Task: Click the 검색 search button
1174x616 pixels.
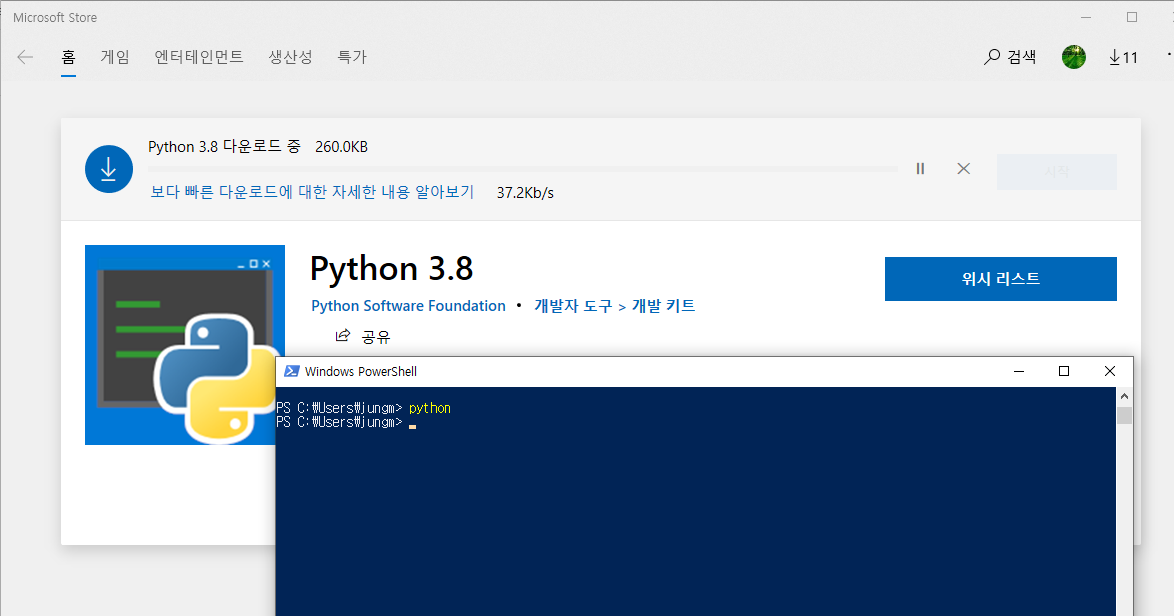Action: [1010, 57]
